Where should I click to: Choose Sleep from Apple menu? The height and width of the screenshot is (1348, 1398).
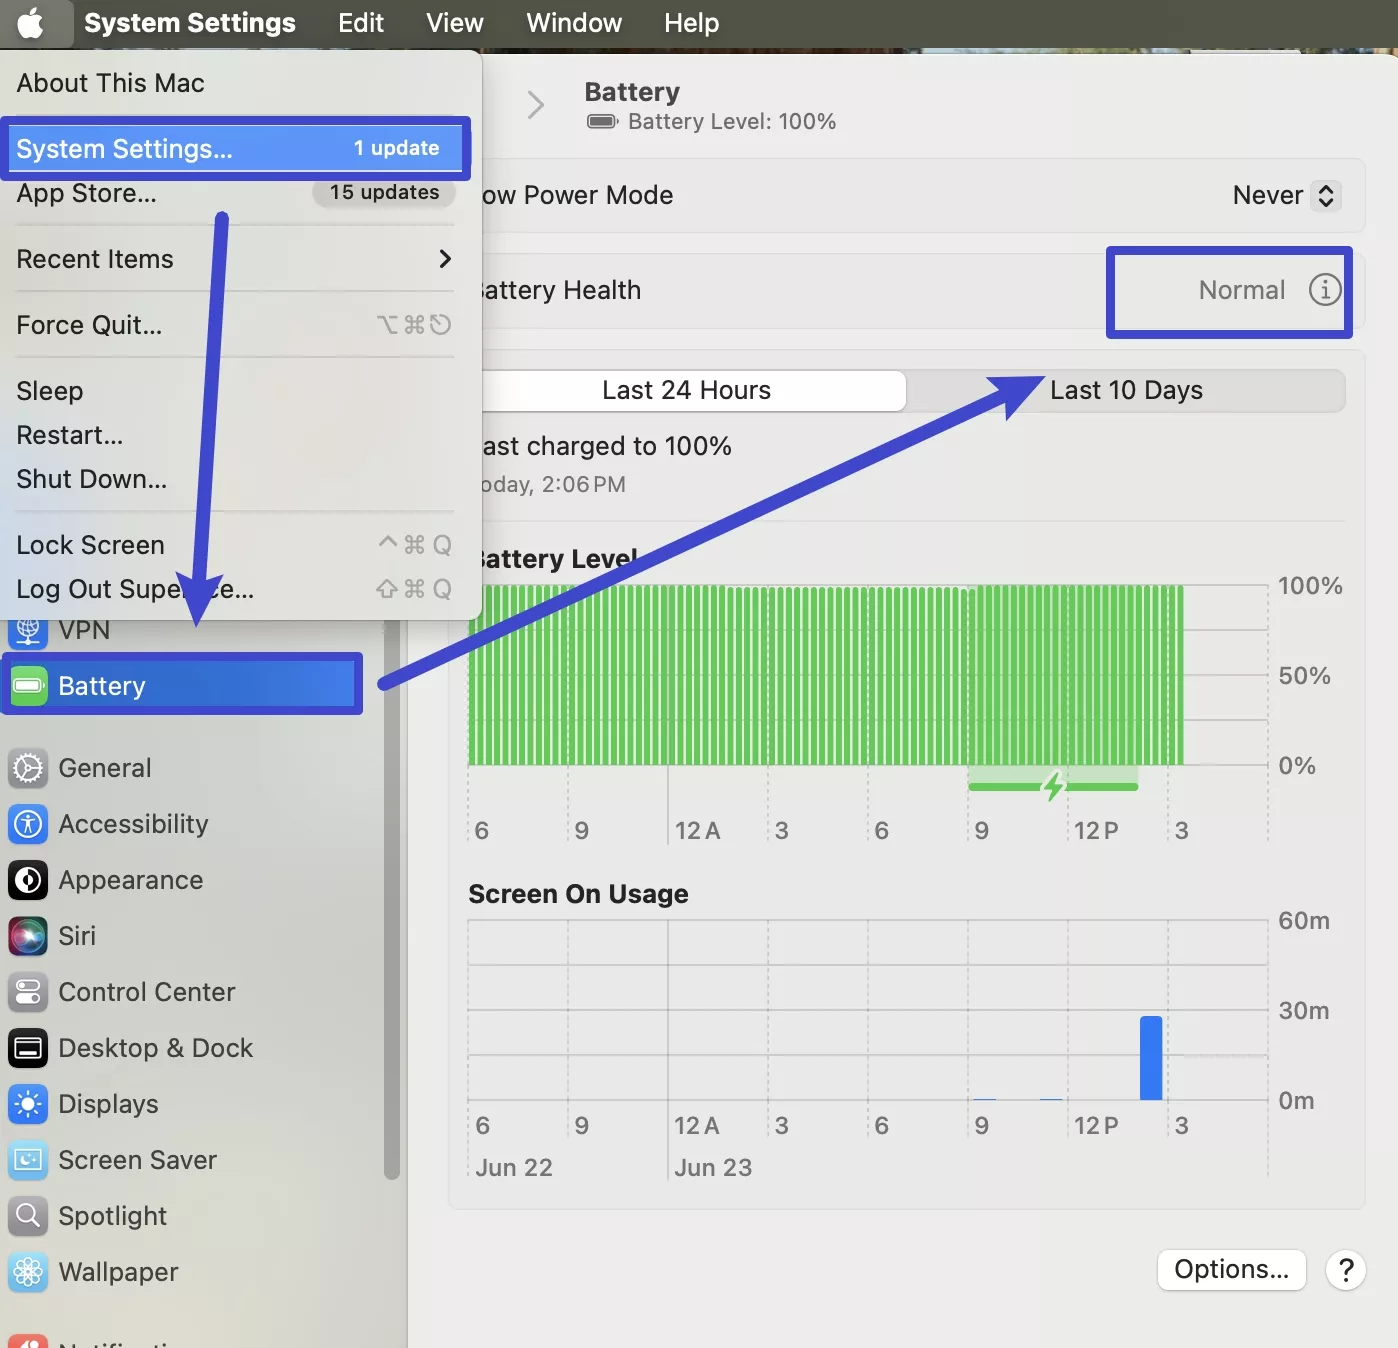(x=237, y=391)
